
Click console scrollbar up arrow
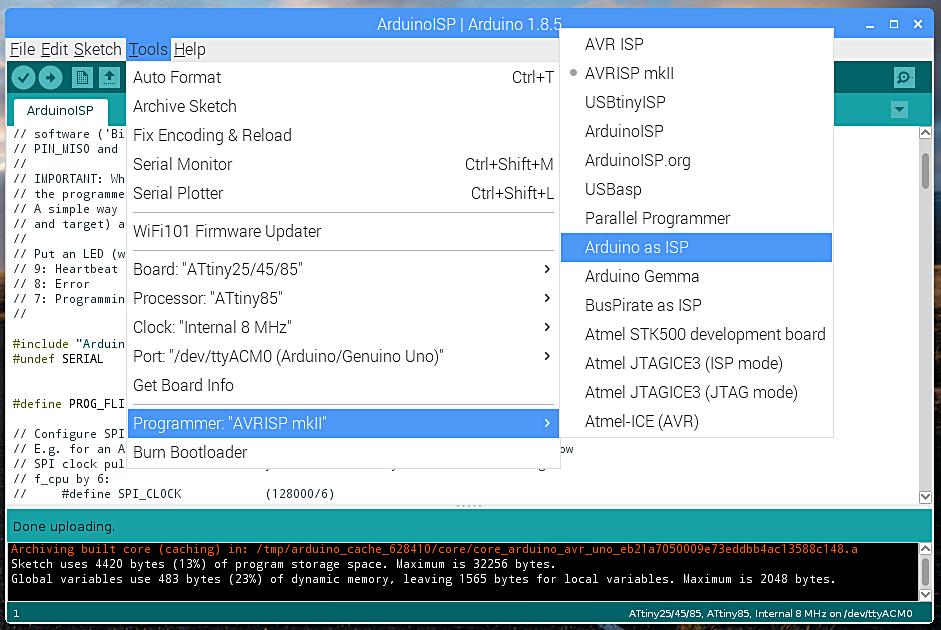pos(925,549)
